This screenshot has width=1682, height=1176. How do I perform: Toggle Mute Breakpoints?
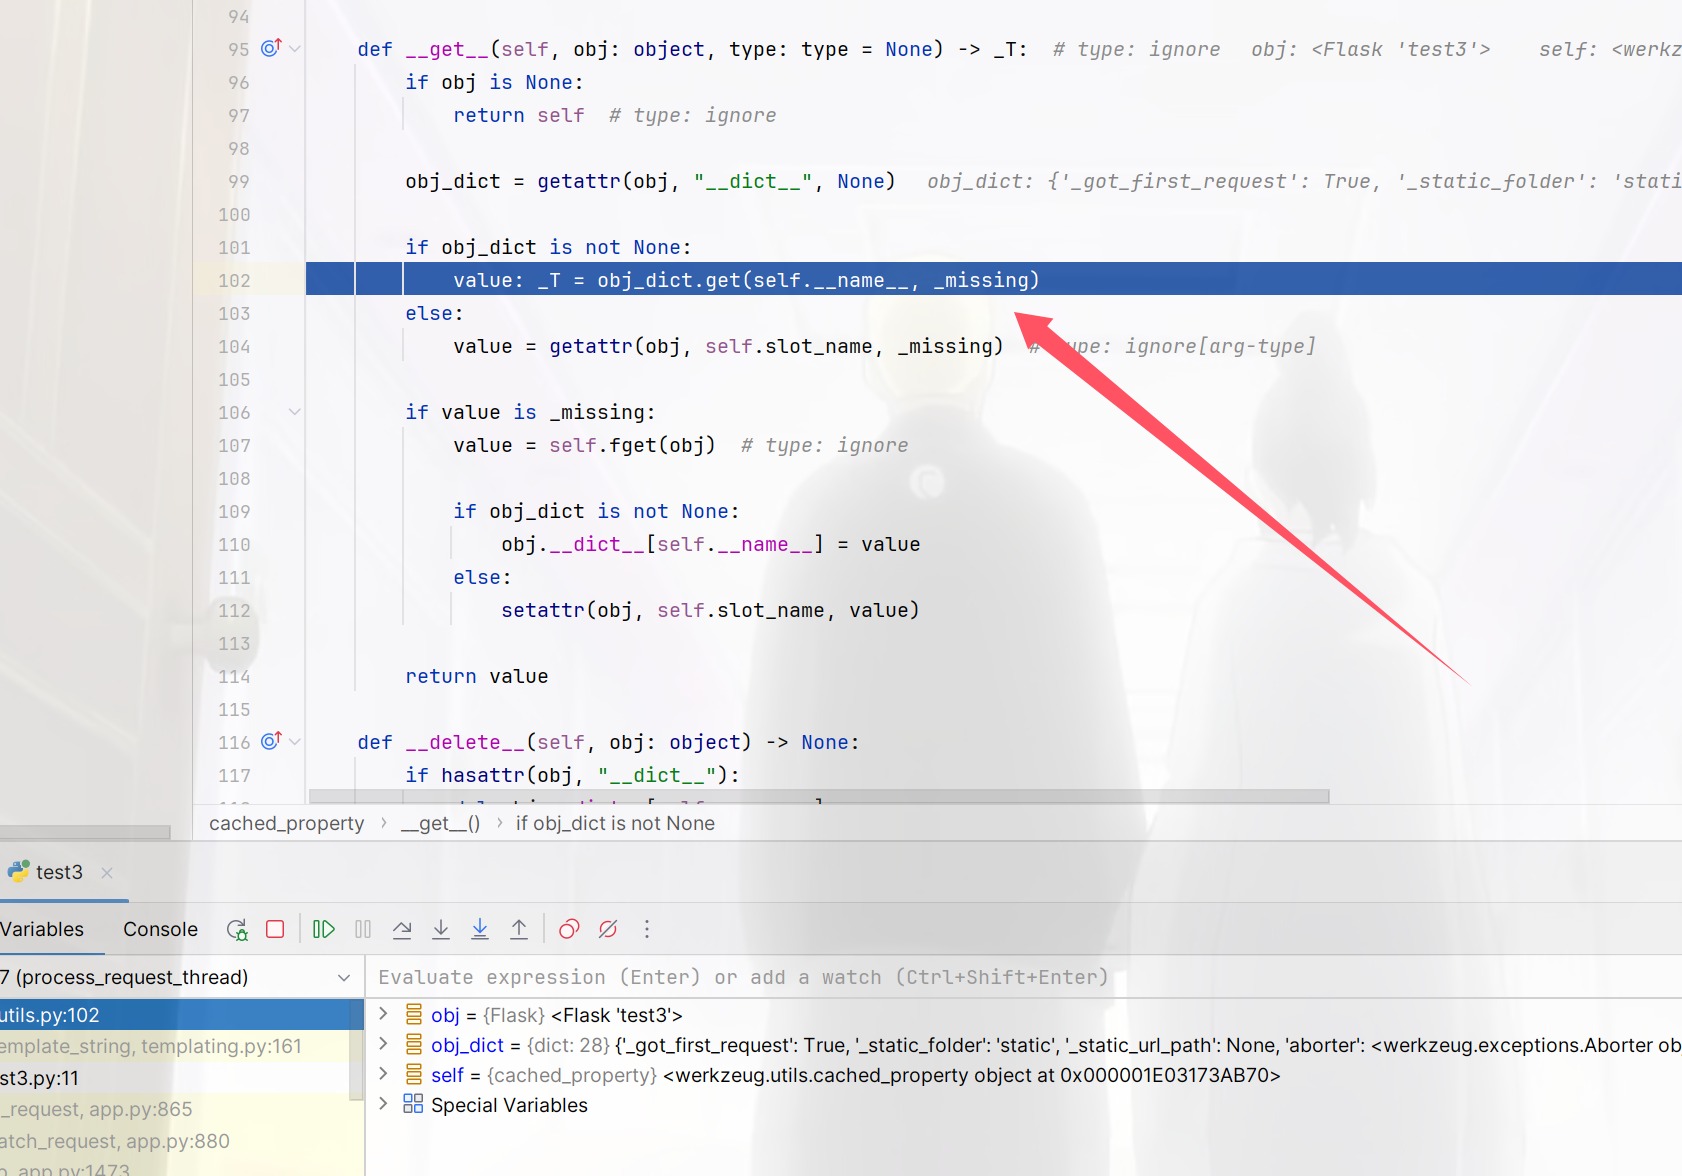[608, 930]
